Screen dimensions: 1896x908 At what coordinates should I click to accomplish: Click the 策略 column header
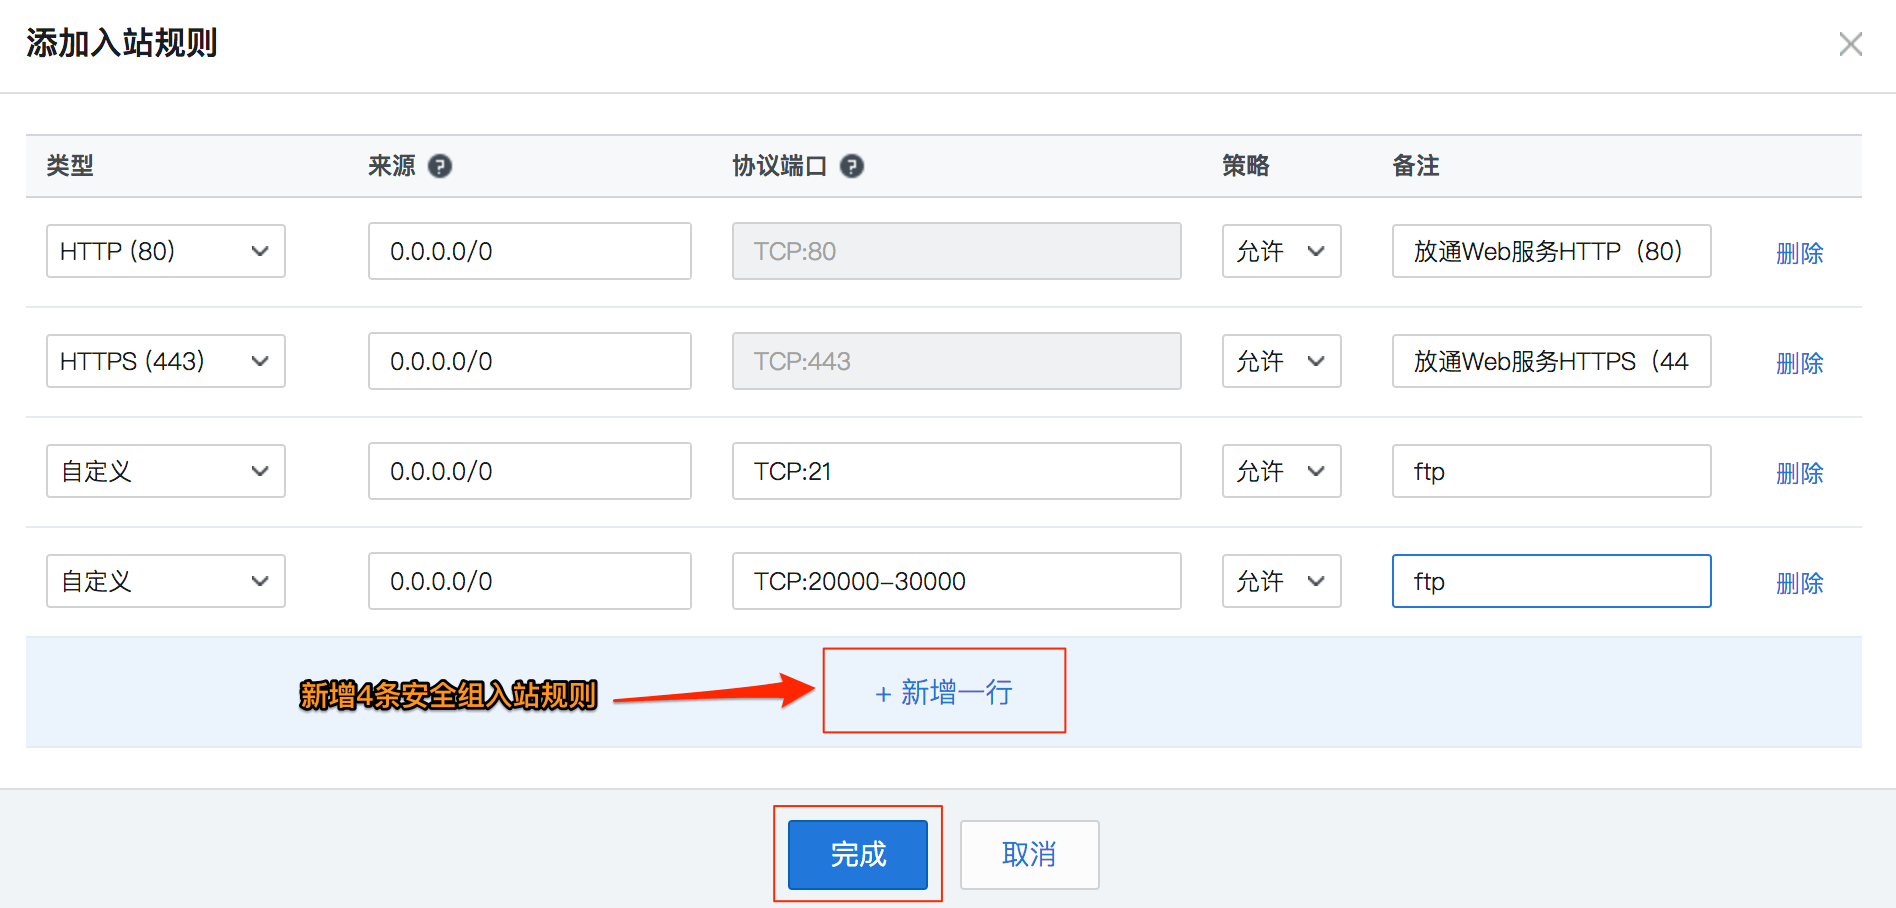[x=1246, y=166]
